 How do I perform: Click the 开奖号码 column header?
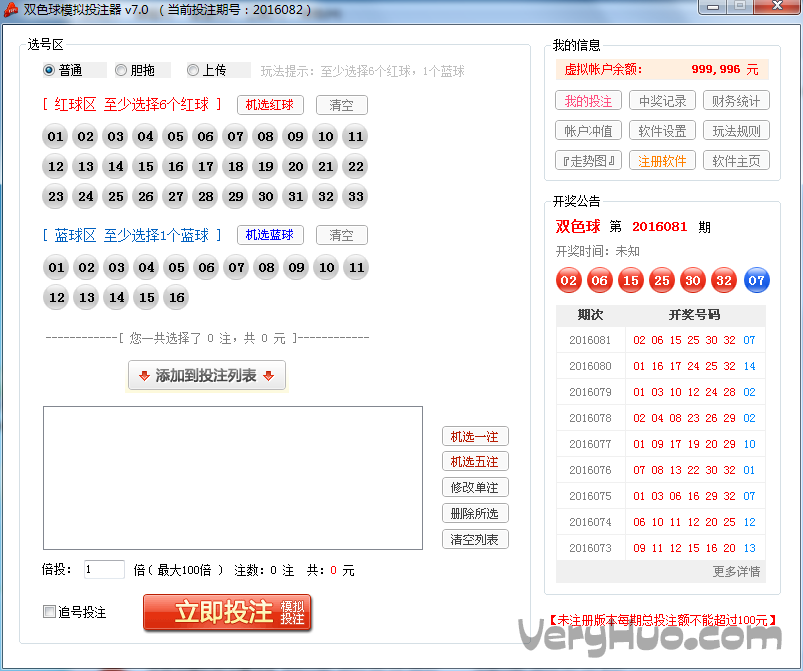point(695,315)
